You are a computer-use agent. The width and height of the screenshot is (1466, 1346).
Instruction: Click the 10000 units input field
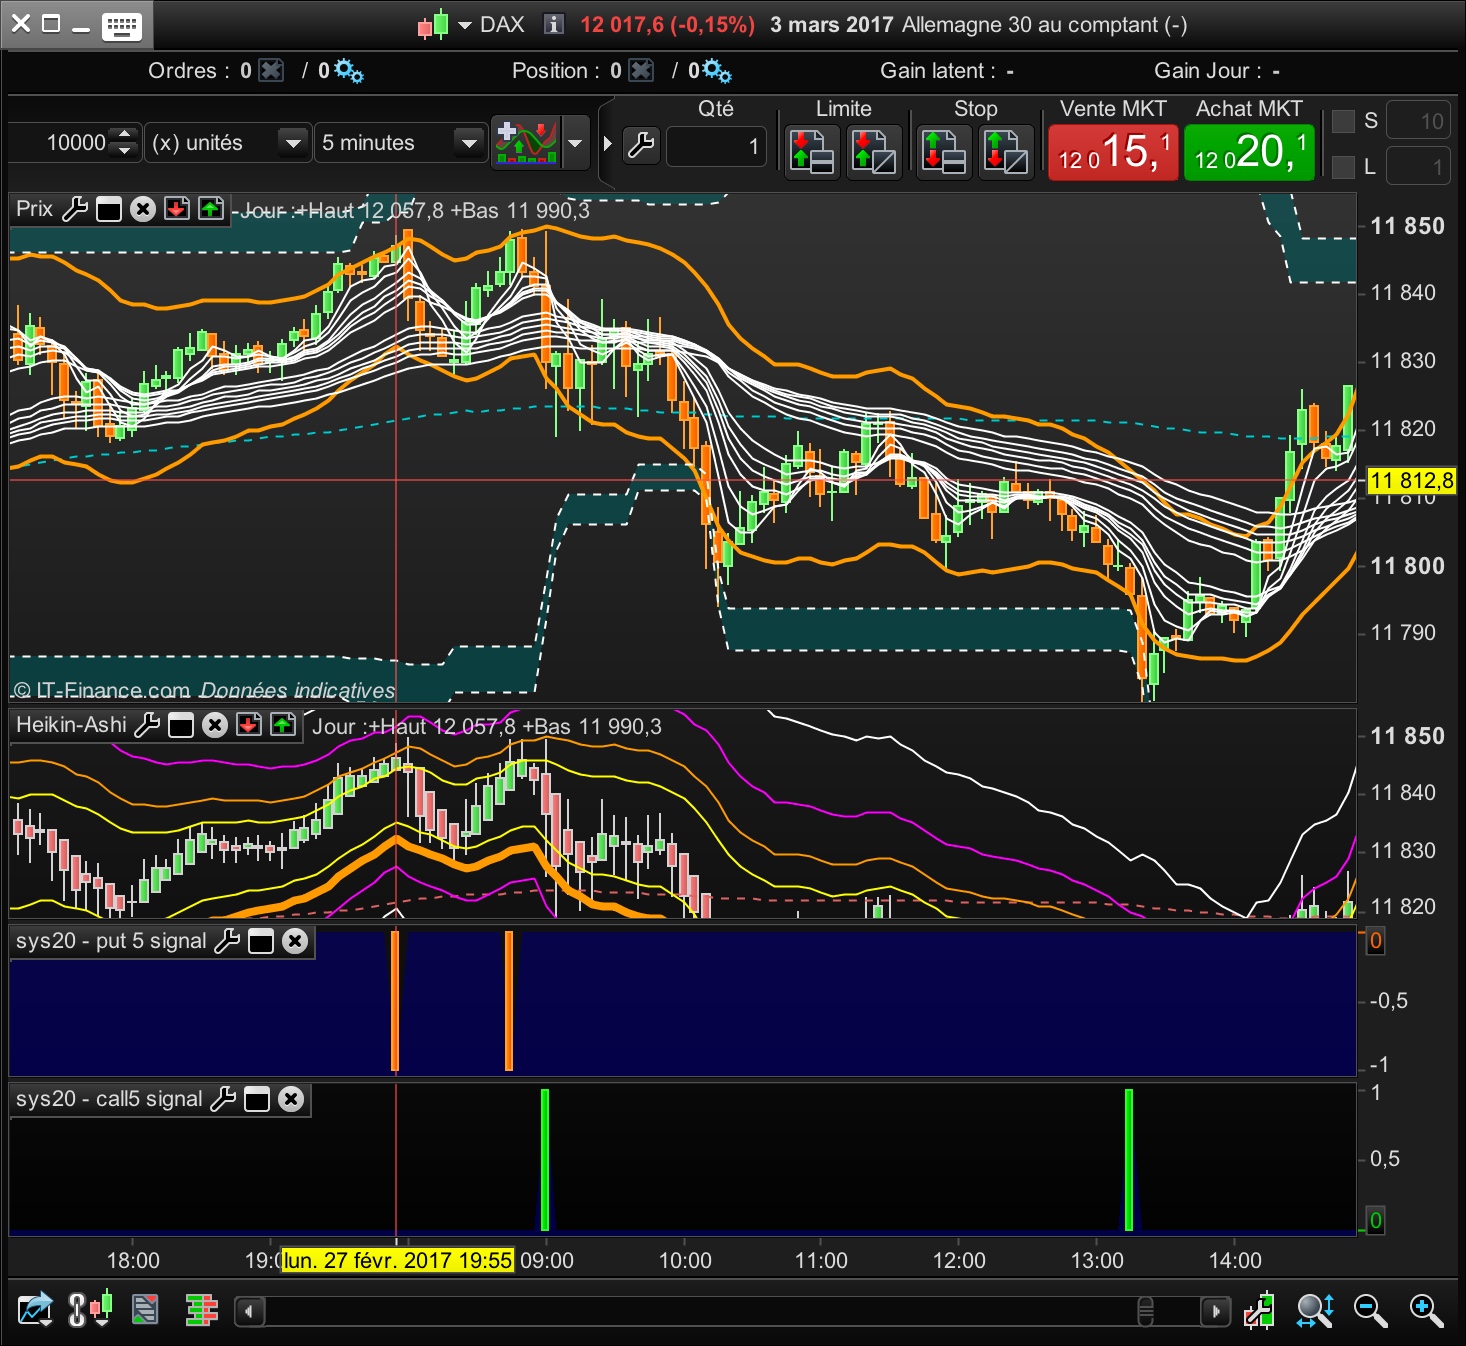point(60,143)
